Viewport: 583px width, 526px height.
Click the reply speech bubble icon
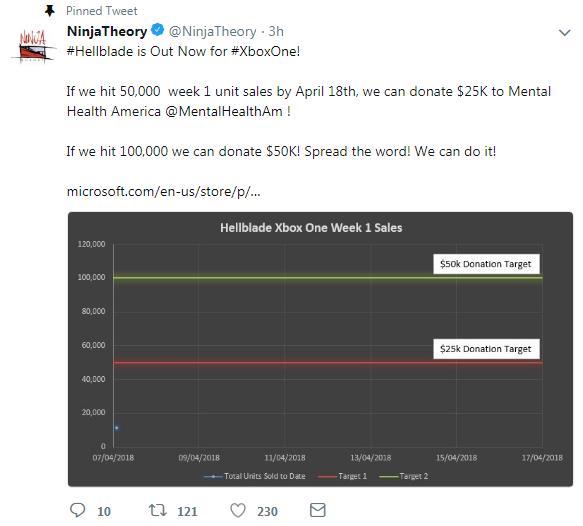point(78,510)
